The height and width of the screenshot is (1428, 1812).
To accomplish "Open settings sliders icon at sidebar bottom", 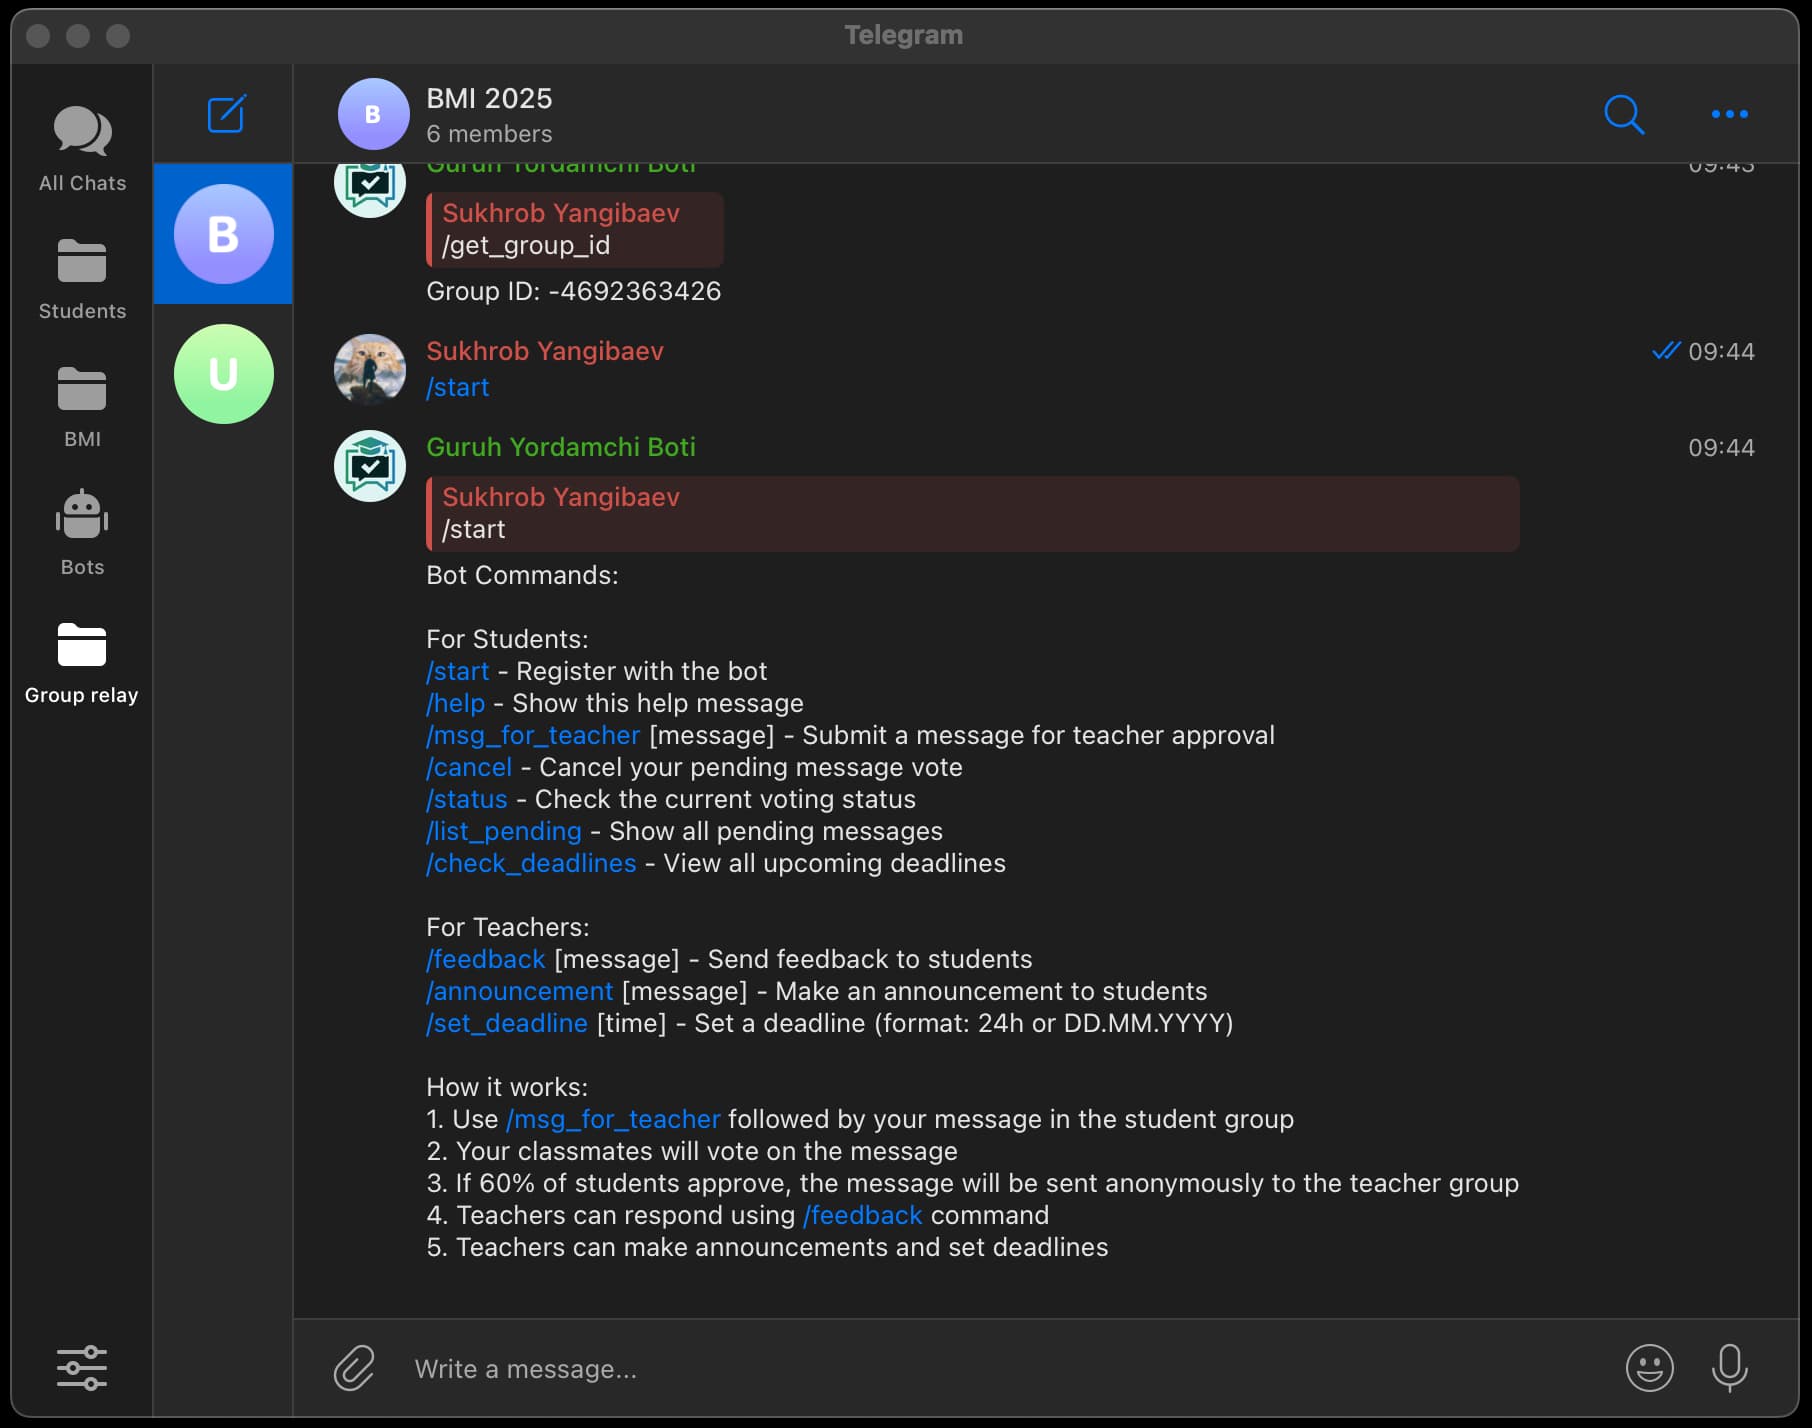I will (x=82, y=1368).
